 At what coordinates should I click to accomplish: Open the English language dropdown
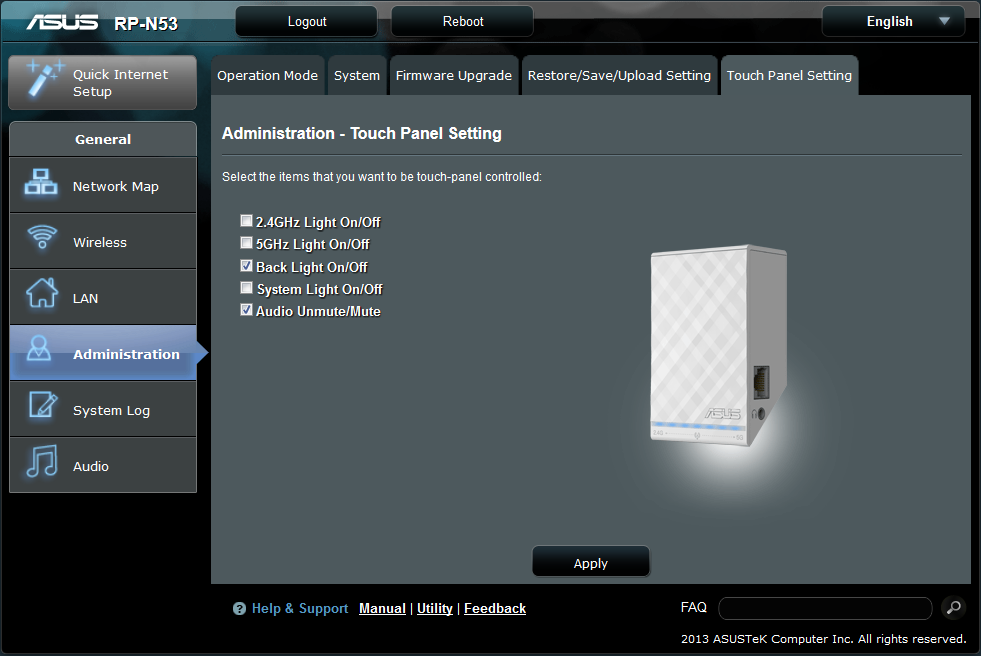point(892,21)
